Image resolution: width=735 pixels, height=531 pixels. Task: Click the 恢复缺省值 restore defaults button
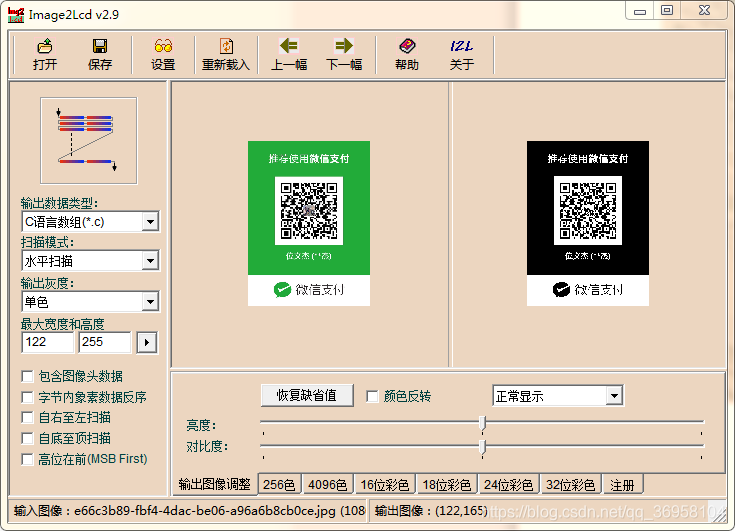307,396
